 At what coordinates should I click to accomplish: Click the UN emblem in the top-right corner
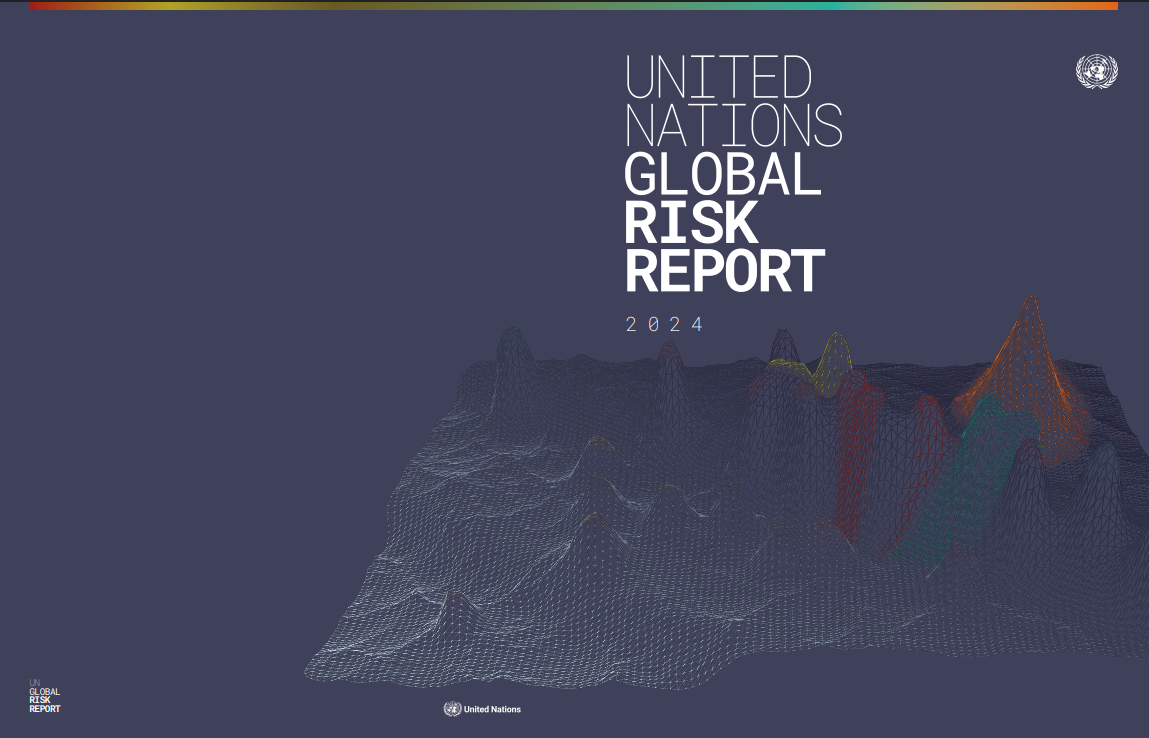pos(1096,71)
